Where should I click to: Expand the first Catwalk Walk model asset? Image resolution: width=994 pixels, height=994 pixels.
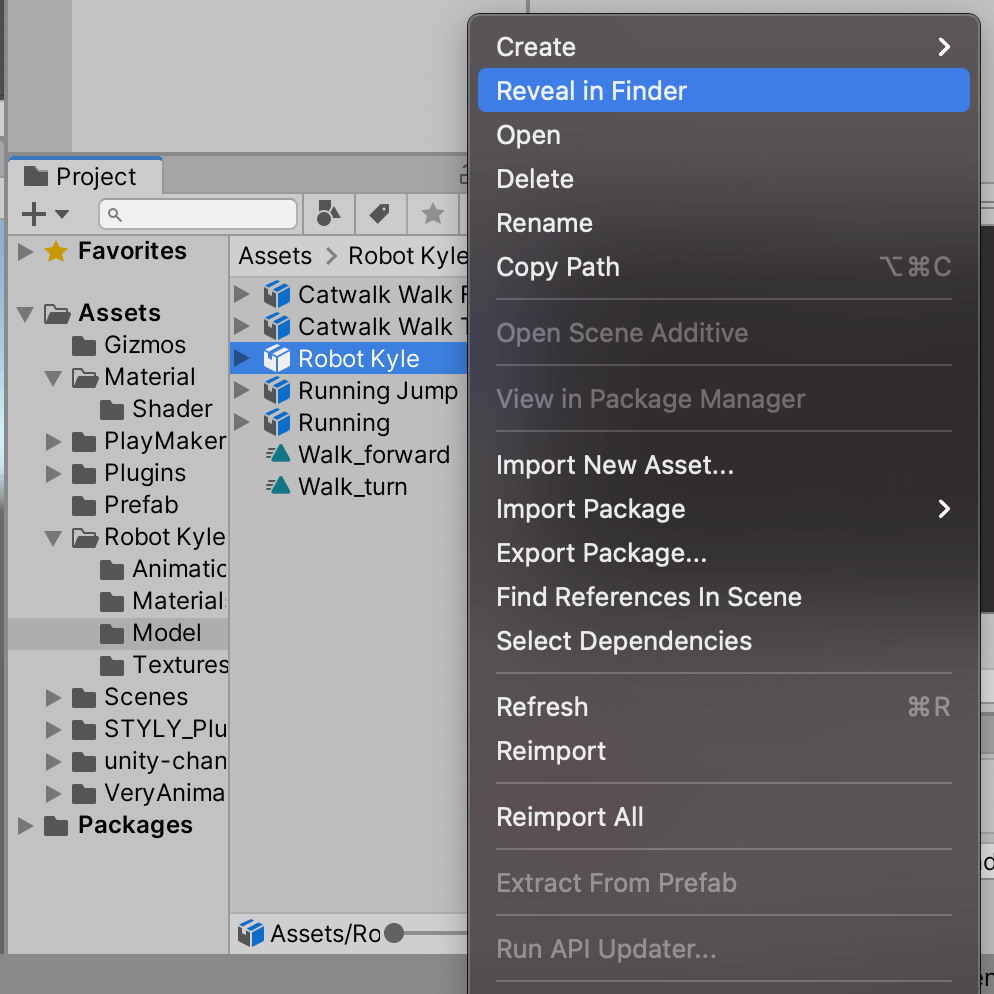[x=241, y=294]
